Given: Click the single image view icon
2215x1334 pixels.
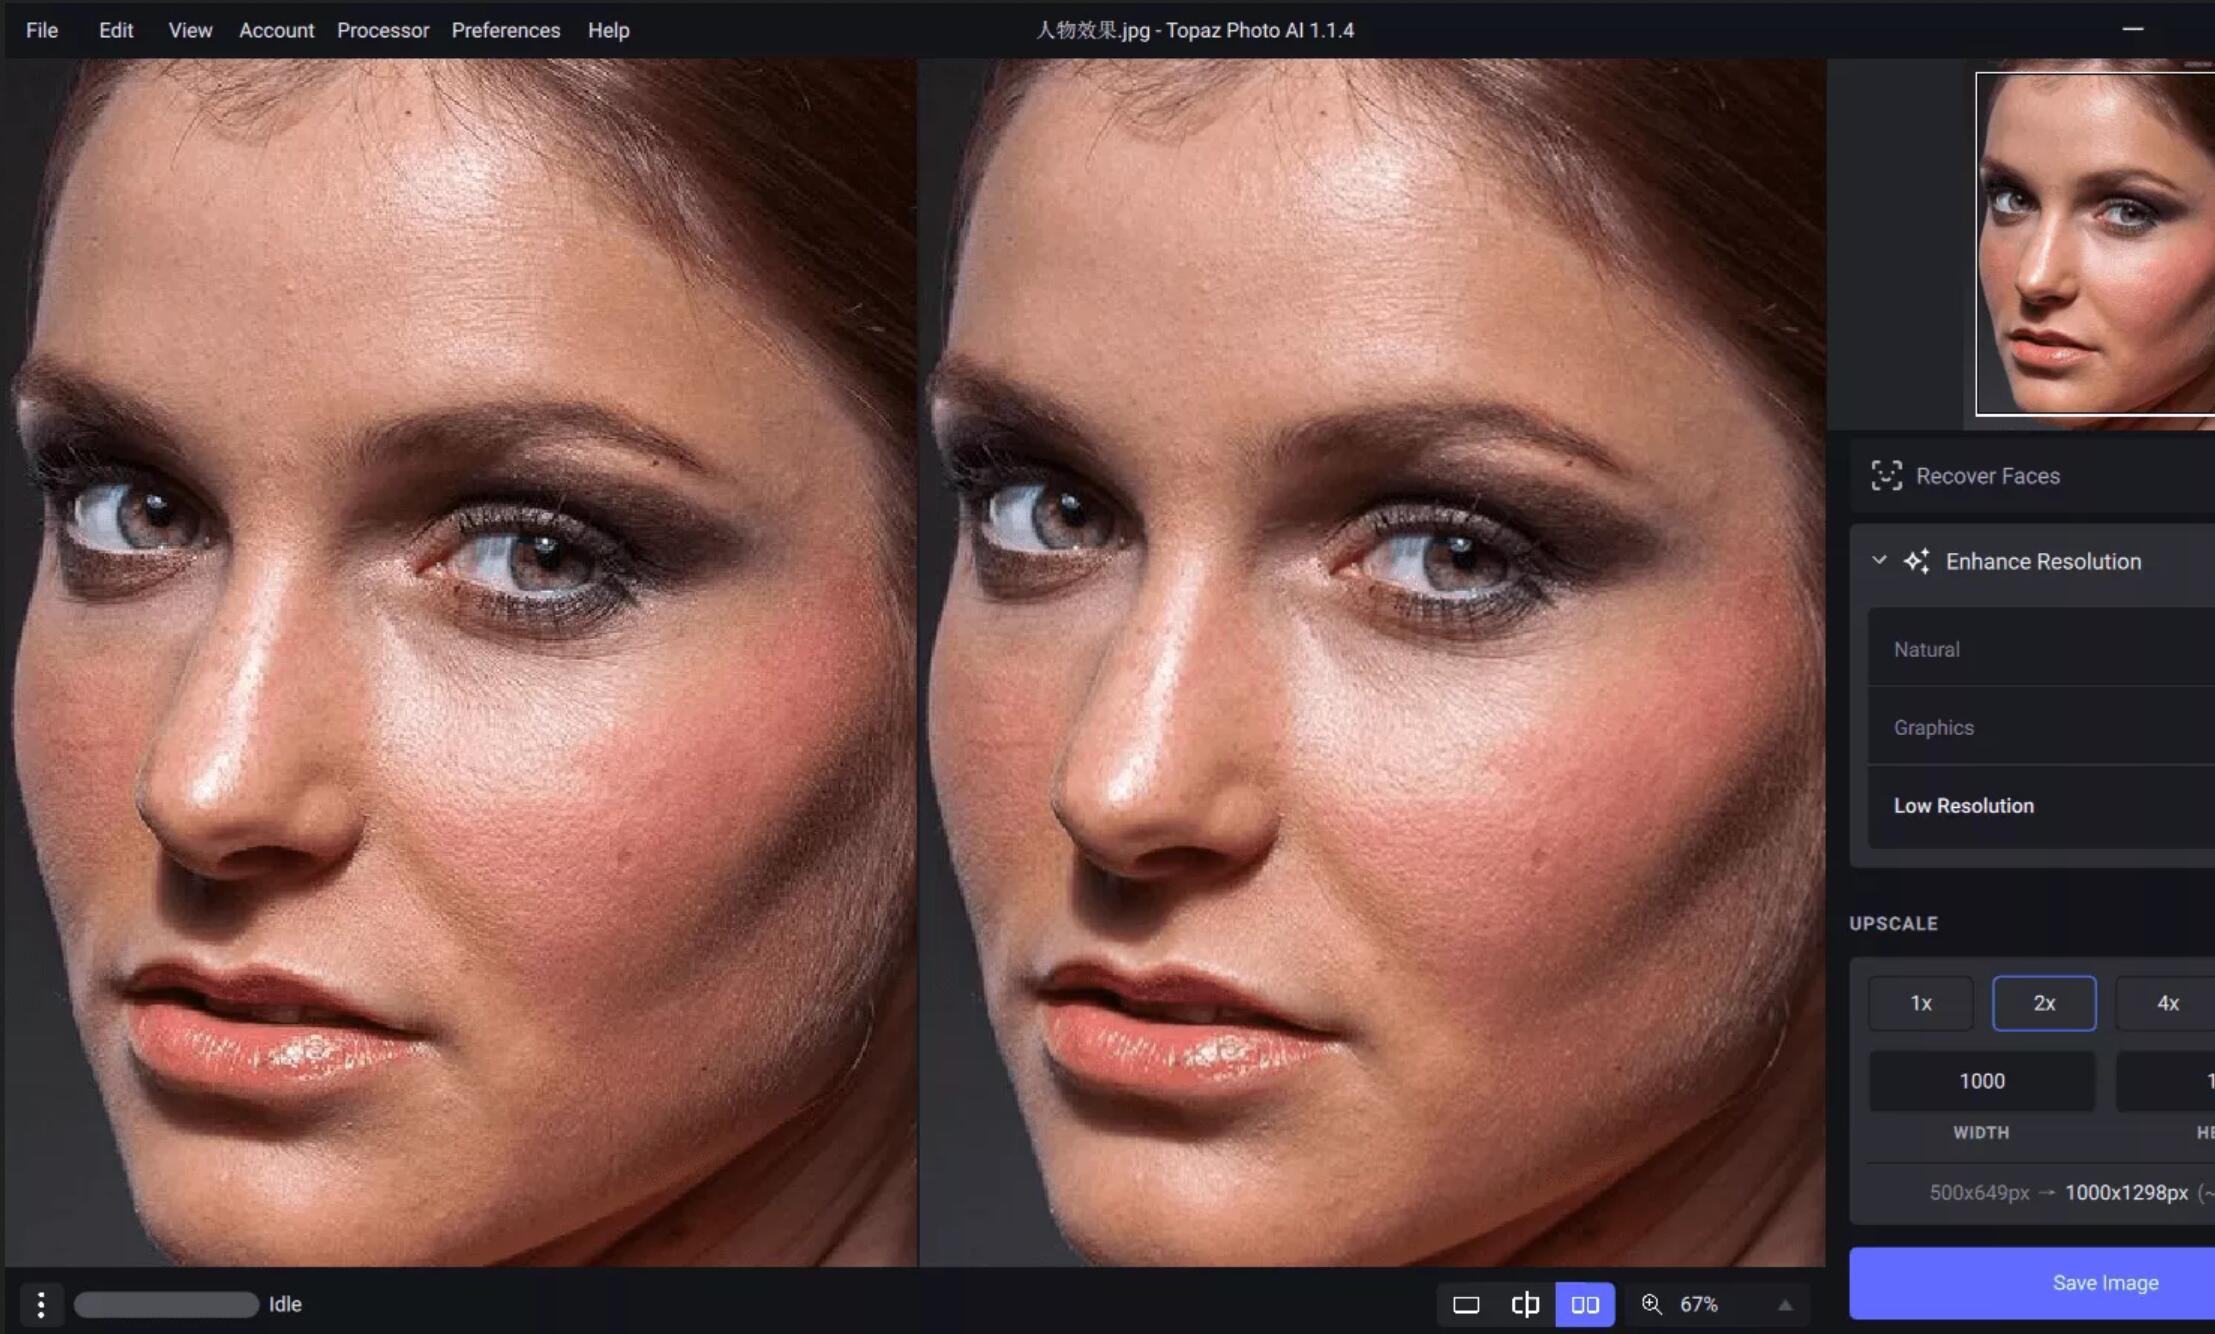Looking at the screenshot, I should [1465, 1304].
